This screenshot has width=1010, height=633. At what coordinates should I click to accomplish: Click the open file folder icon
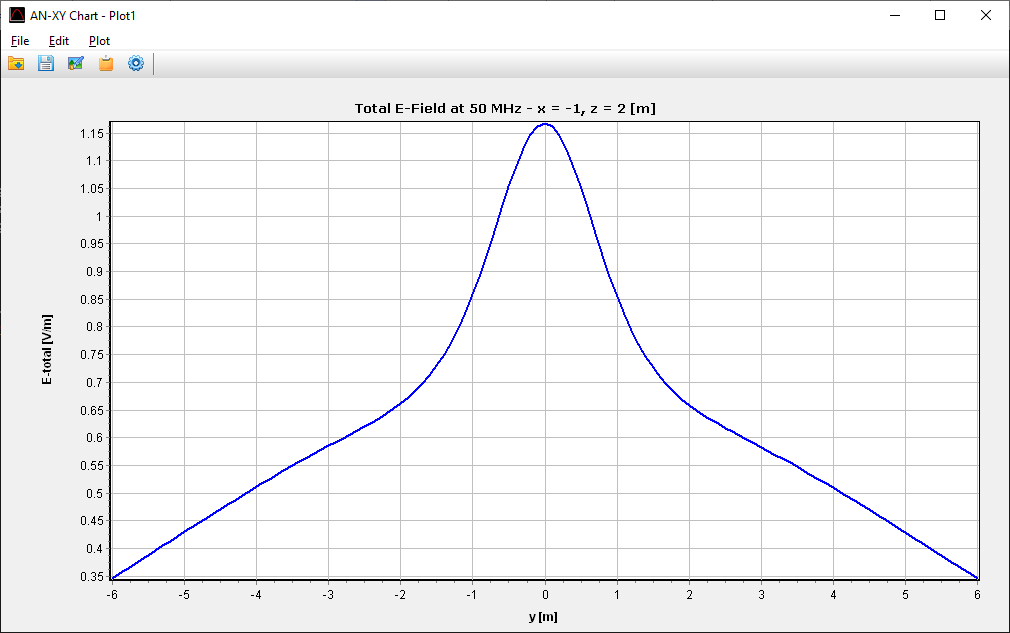coord(16,63)
